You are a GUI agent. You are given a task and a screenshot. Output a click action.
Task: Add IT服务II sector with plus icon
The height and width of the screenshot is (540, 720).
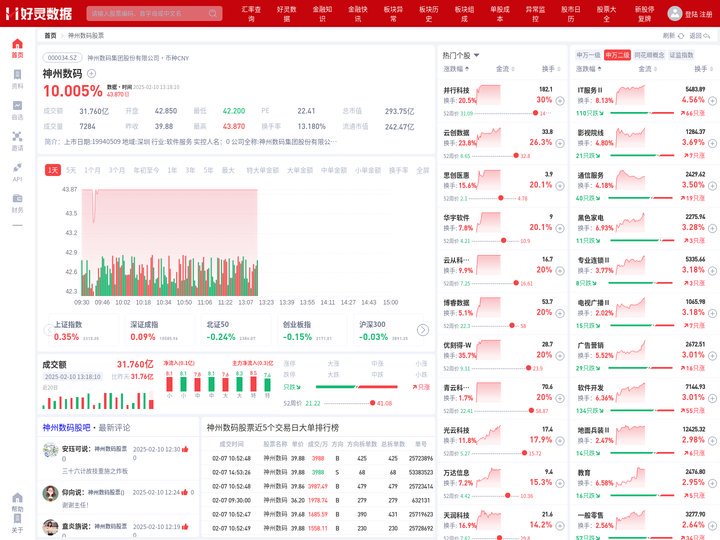712,101
